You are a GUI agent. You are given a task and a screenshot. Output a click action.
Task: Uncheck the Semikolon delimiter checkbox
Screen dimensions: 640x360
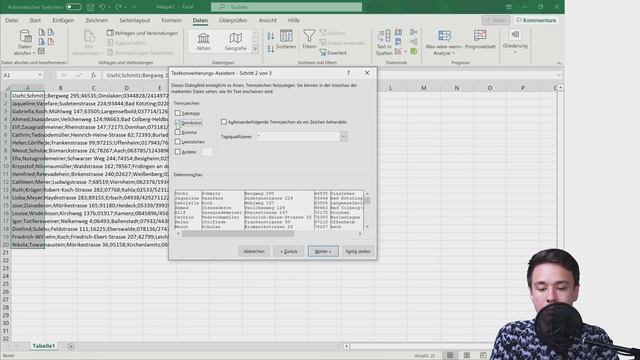[178, 122]
